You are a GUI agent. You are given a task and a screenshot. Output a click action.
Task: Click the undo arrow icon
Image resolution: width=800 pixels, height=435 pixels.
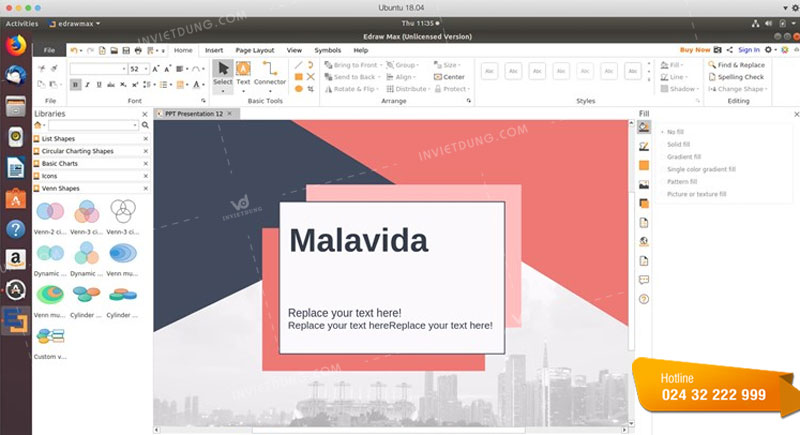point(74,50)
